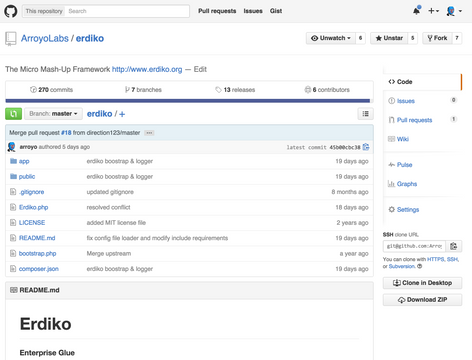Screen dimensions: 472x360
Task: Visit http://www.erdiko.org link
Action: pyautogui.click(x=147, y=69)
